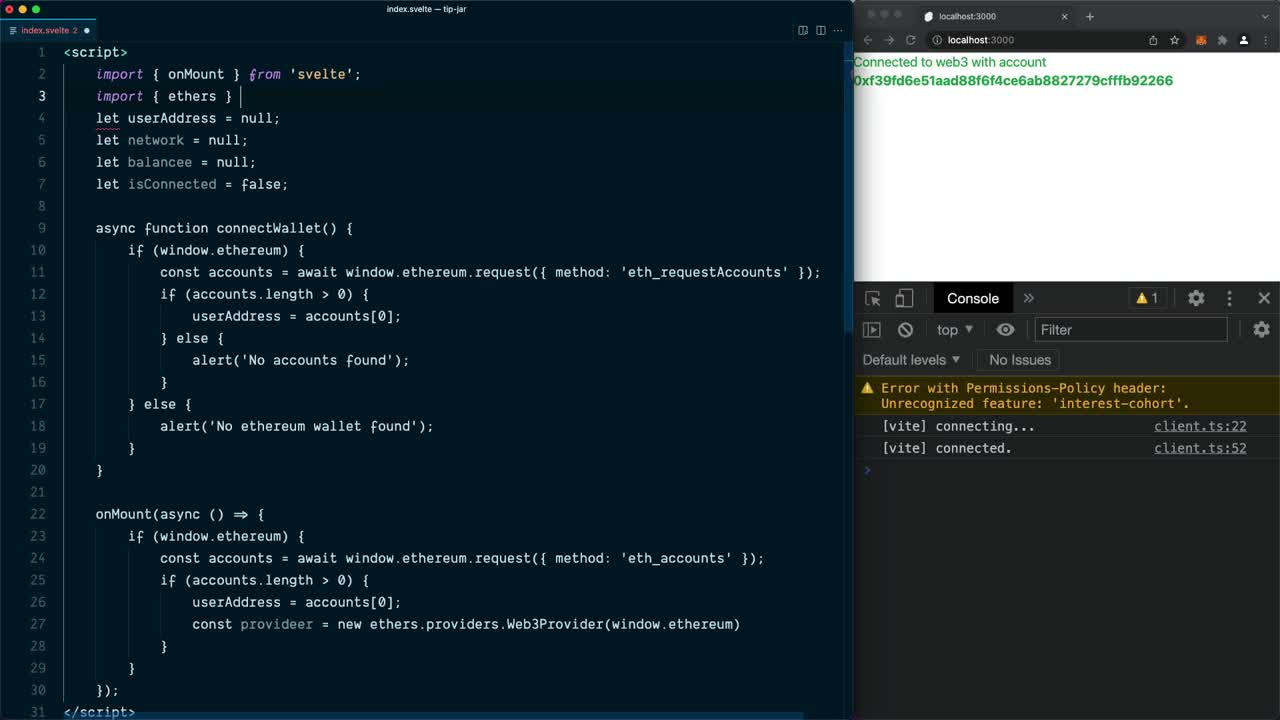Screen dimensions: 1280x720
Task: Open the client.ts:22 source link
Action: click(x=1200, y=426)
